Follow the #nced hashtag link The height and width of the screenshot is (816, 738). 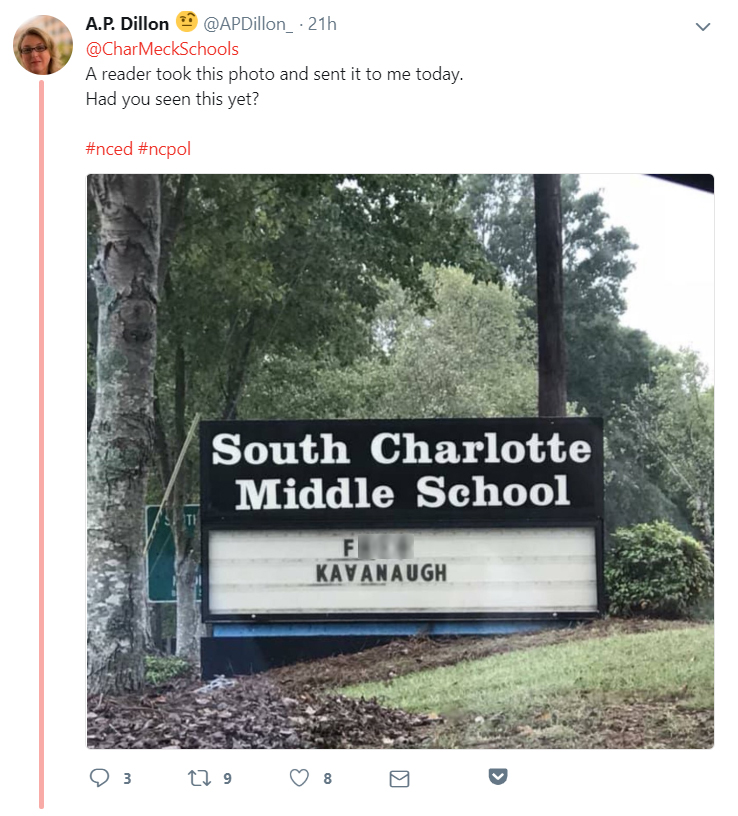pyautogui.click(x=109, y=149)
